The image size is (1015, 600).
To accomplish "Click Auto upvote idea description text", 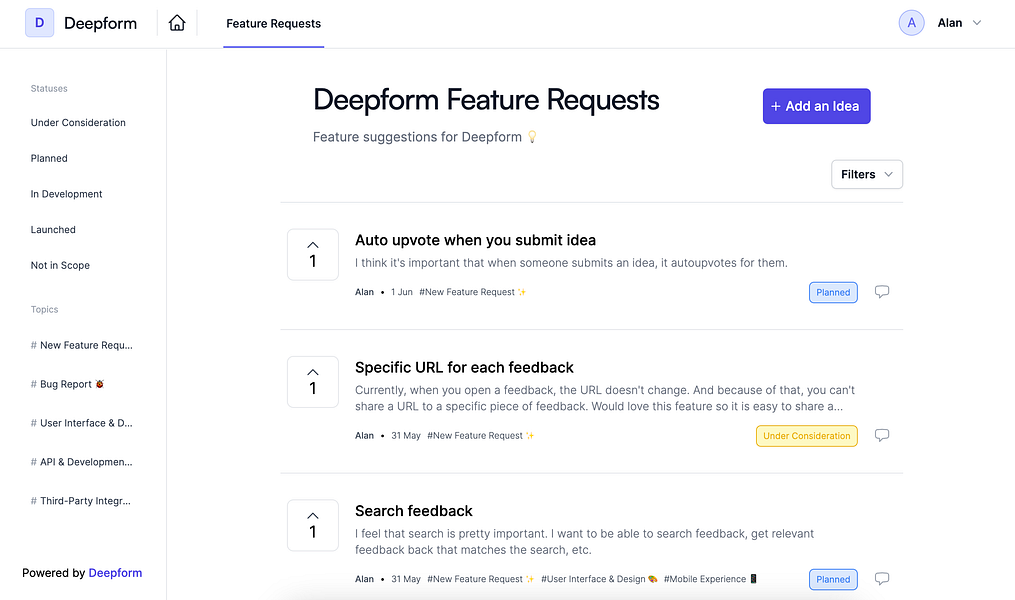I will click(x=571, y=263).
